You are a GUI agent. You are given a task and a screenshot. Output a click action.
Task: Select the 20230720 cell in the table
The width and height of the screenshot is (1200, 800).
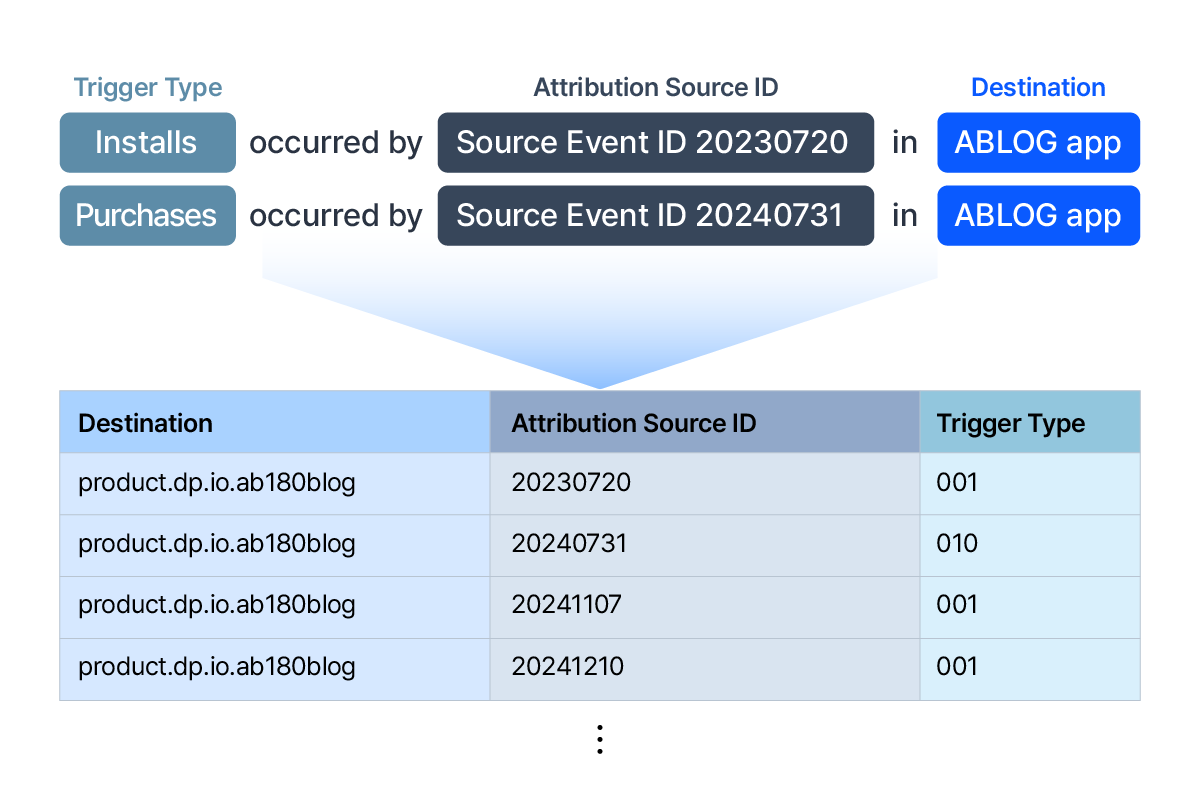click(572, 483)
